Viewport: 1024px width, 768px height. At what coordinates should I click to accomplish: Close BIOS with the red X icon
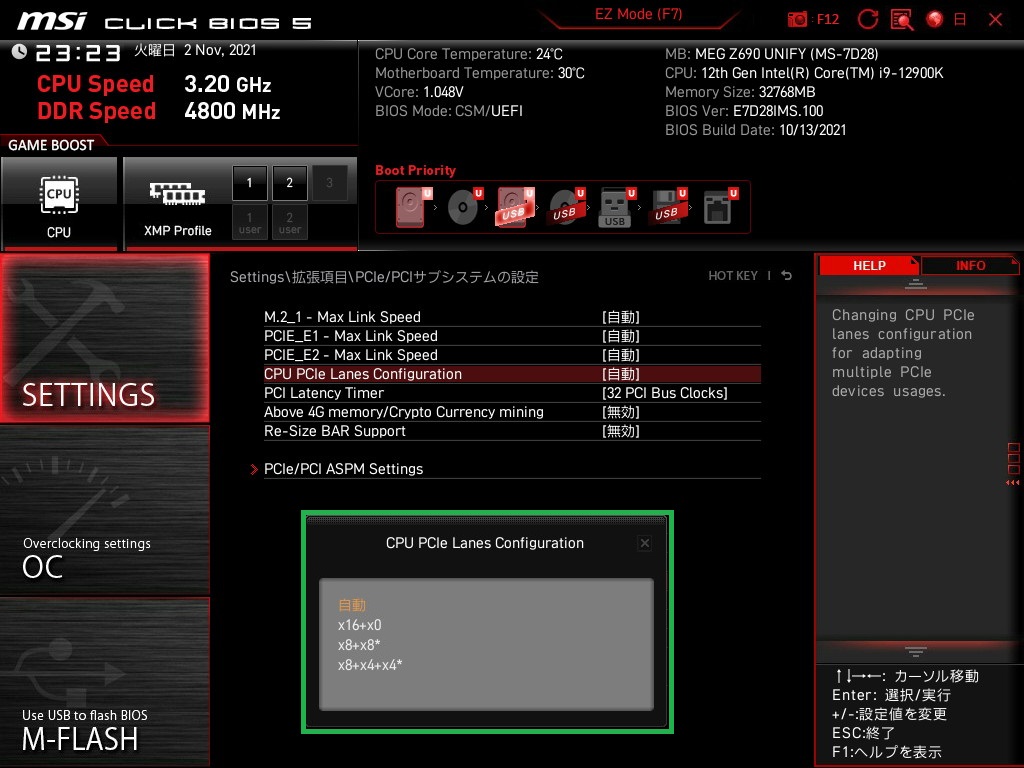pyautogui.click(x=995, y=20)
